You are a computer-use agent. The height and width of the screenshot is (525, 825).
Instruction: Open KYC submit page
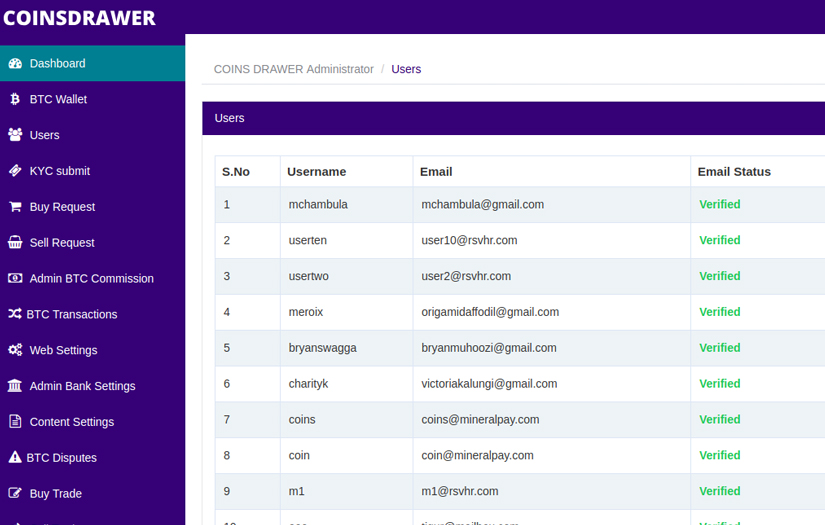[x=93, y=170]
